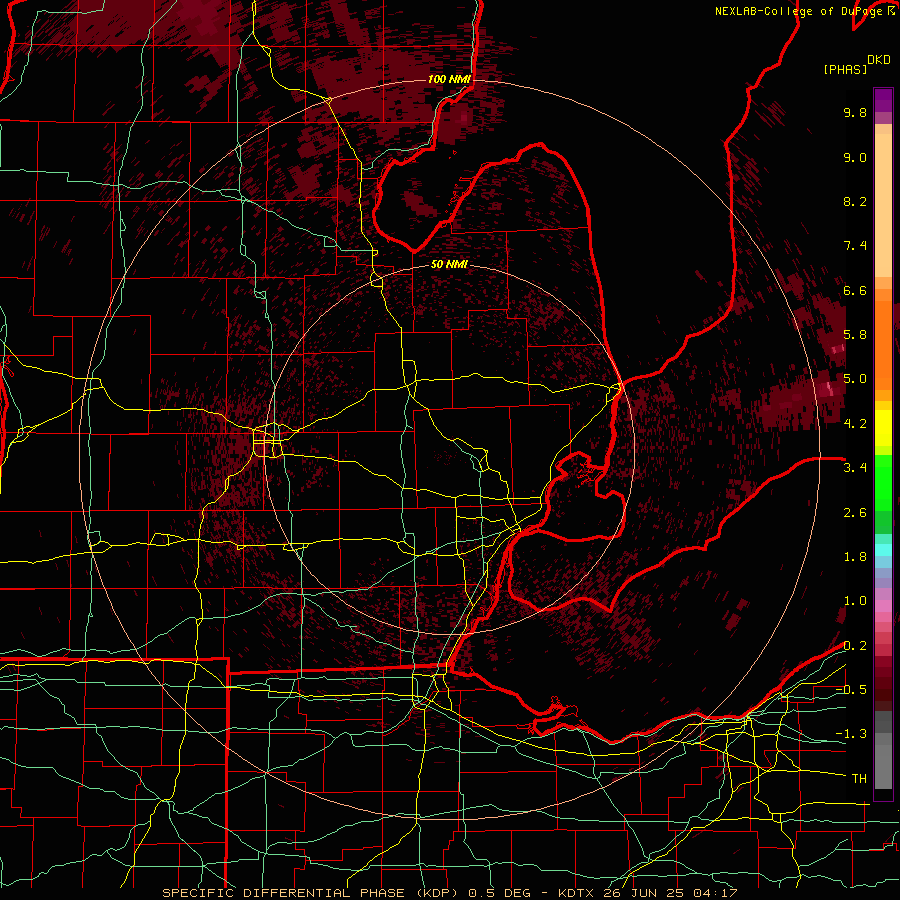Click the 8.2 value on the scale
This screenshot has width=900, height=900.
855,201
